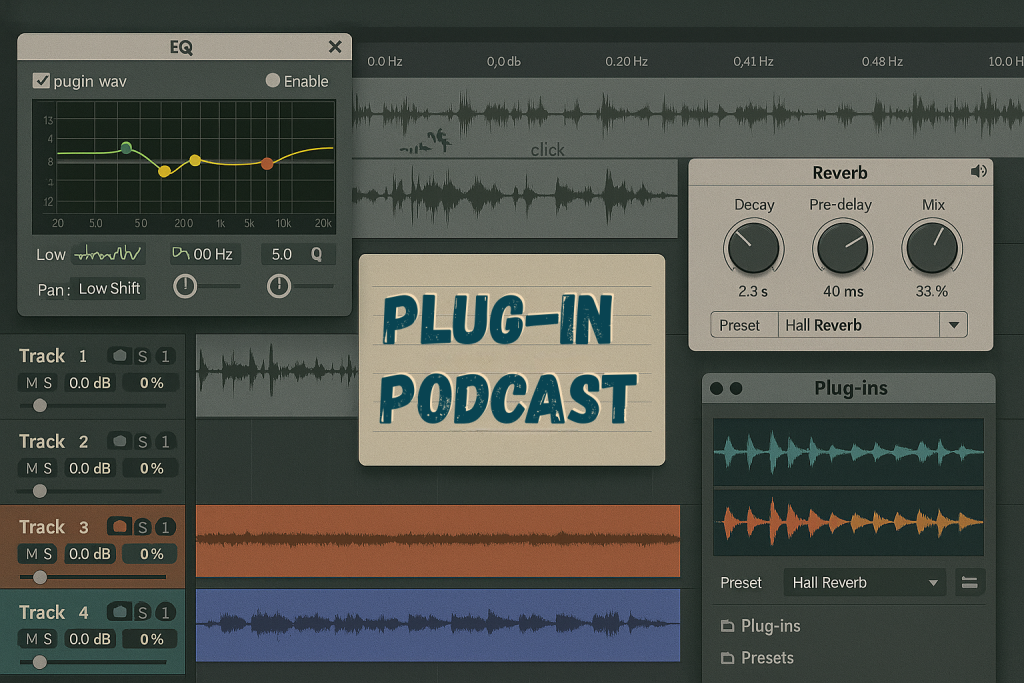Click the second dot on Plug-ins panel title
This screenshot has width=1024, height=683.
point(736,389)
